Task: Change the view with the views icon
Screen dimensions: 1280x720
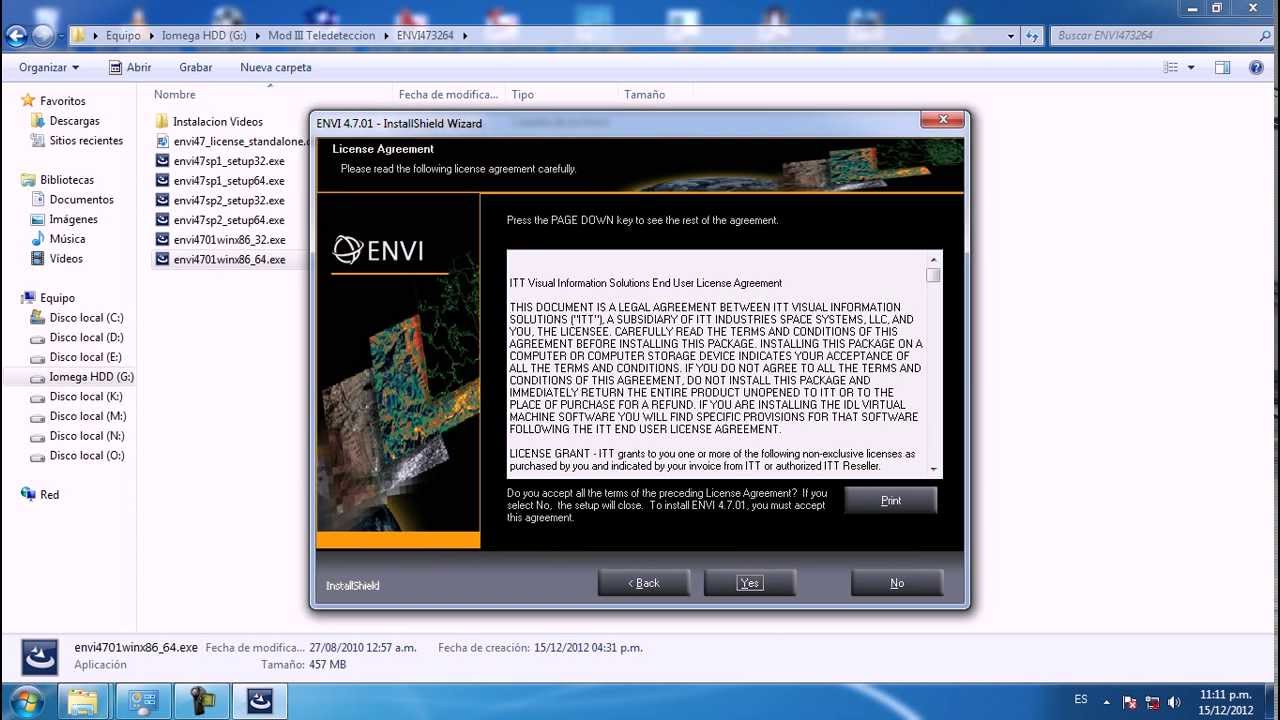Action: tap(1171, 68)
